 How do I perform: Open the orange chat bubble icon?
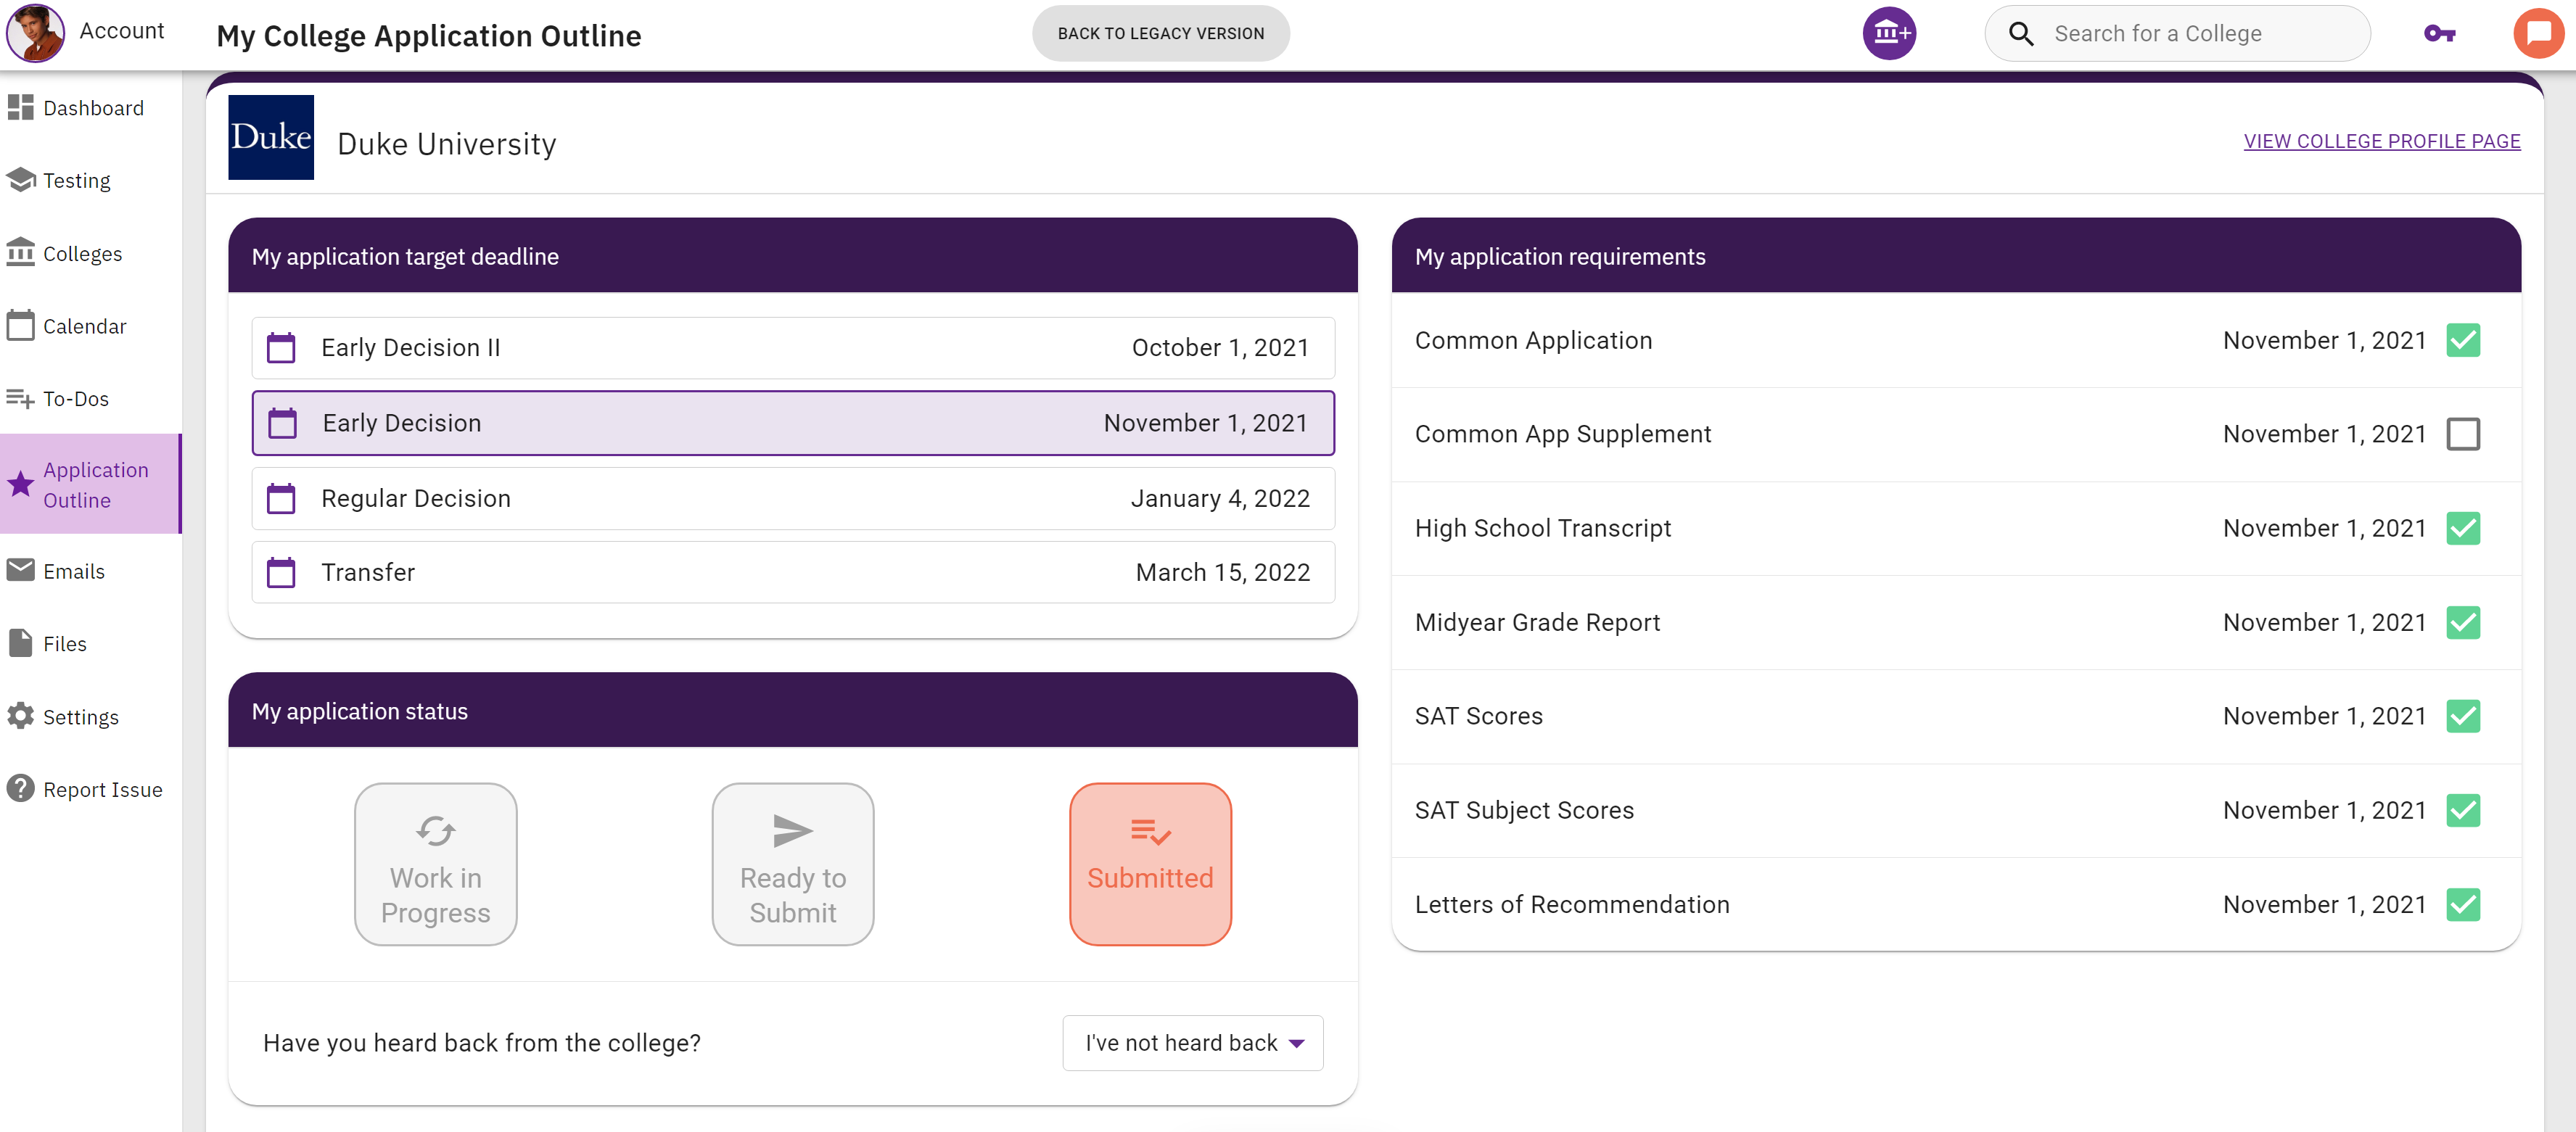2539,34
